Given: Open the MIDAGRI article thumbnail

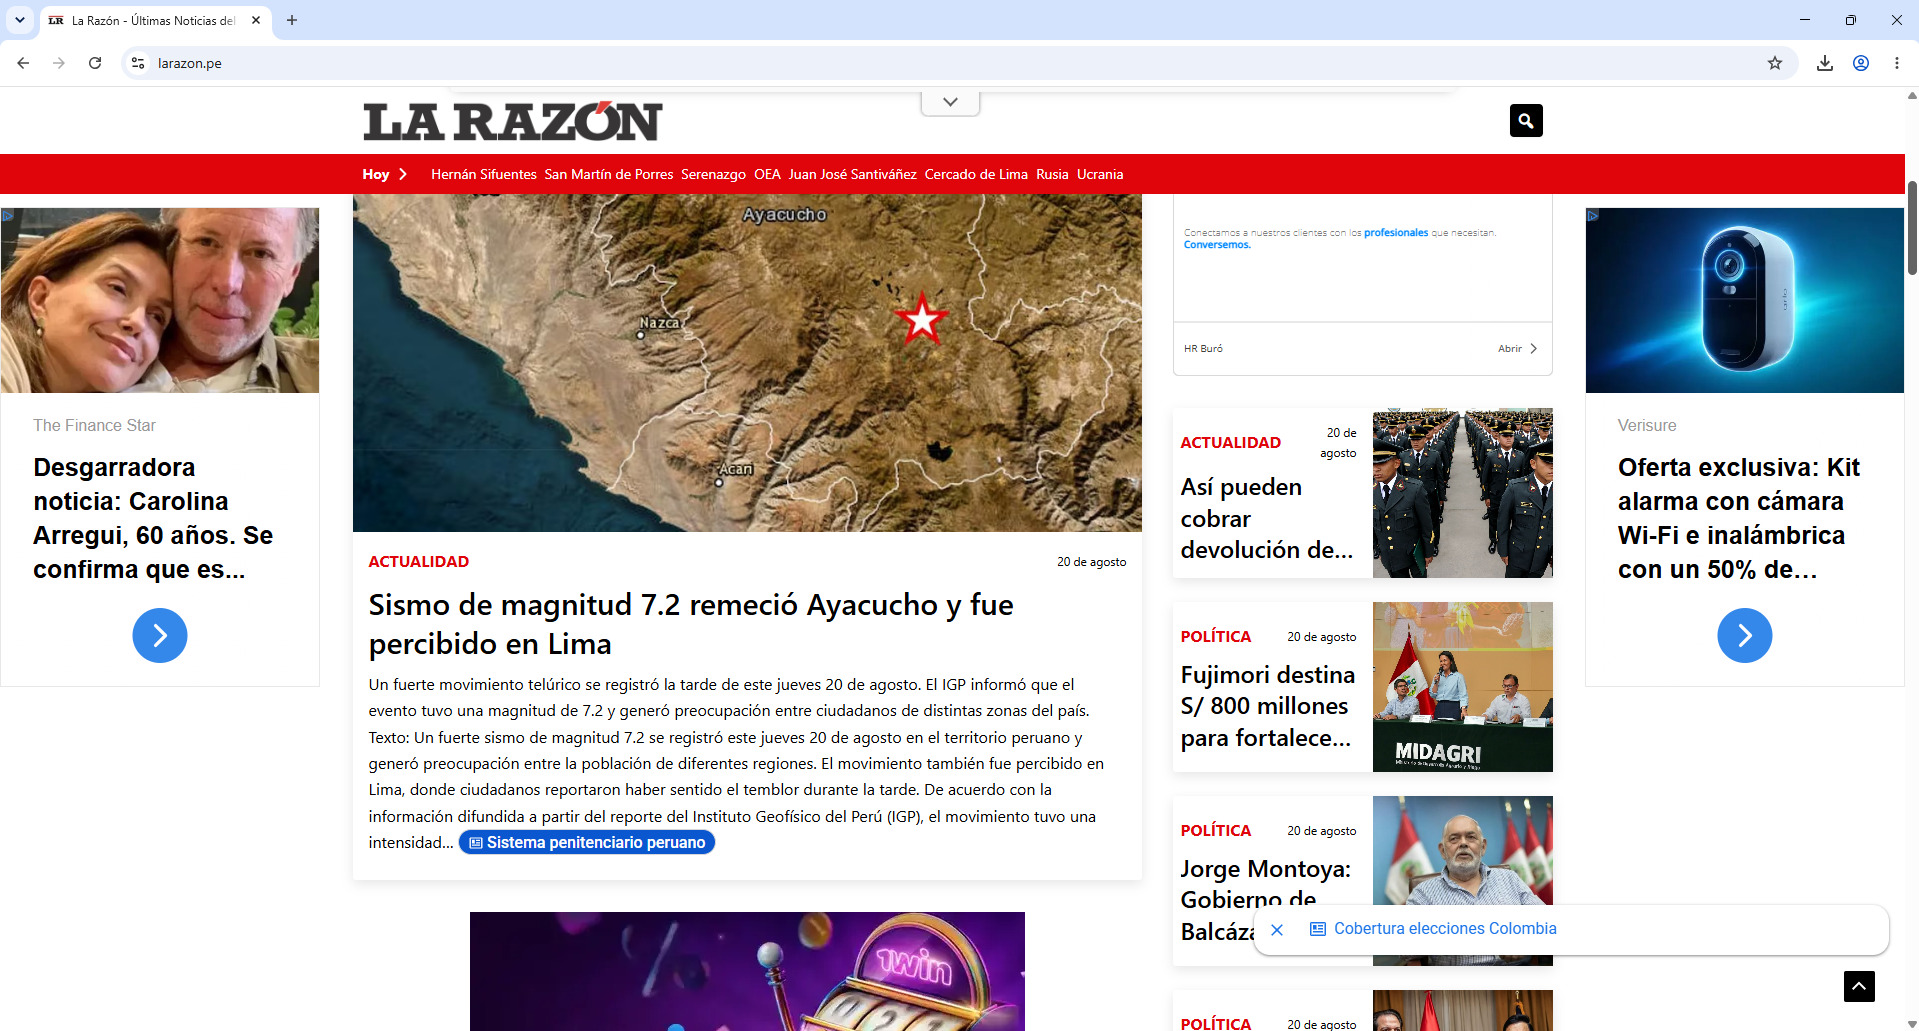Looking at the screenshot, I should tap(1463, 687).
